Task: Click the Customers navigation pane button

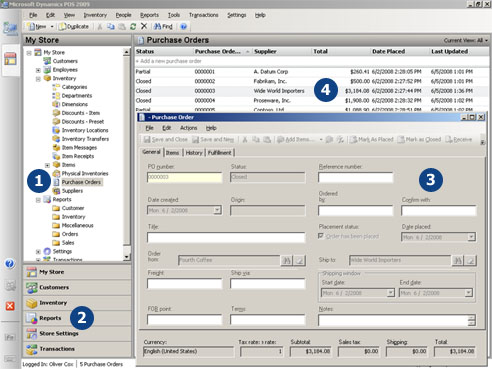Action: click(77, 287)
